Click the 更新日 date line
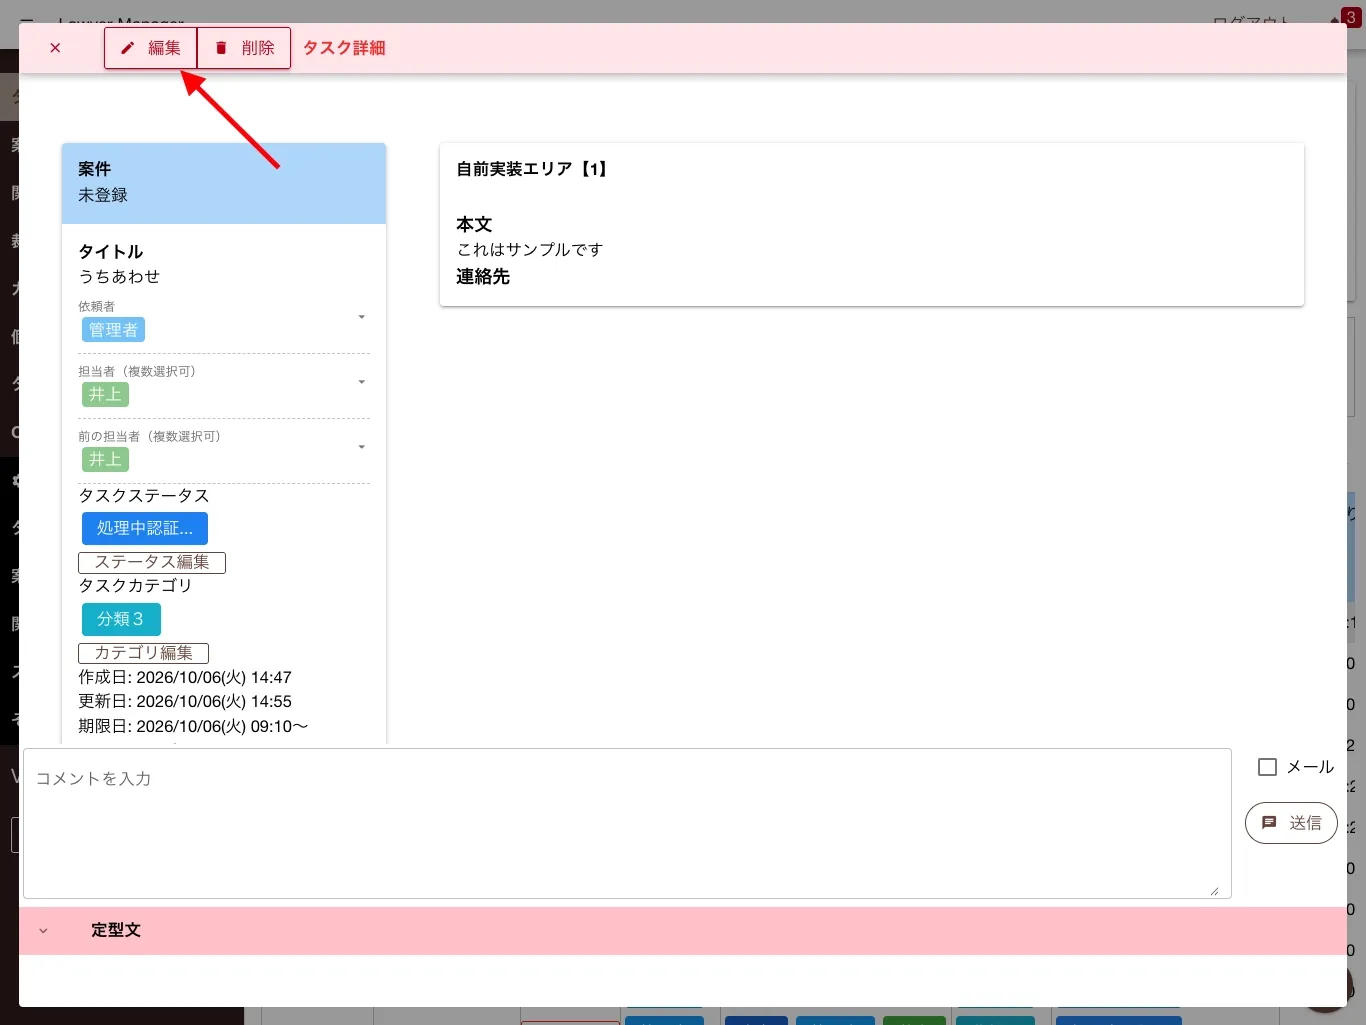Screen dimensions: 1366x1025 [185, 701]
